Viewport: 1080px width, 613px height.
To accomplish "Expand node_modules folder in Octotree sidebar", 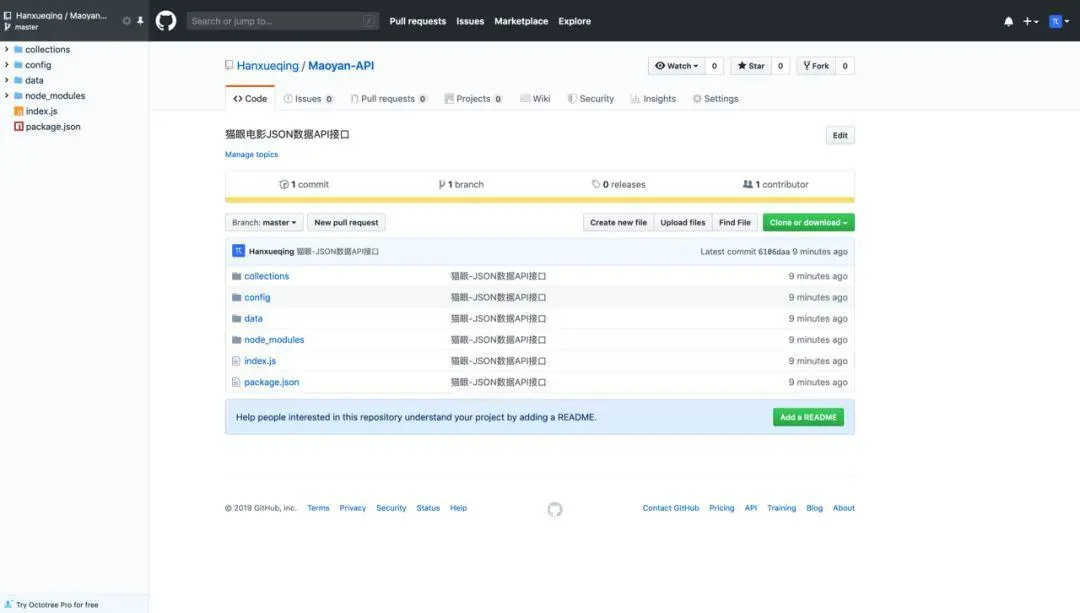I will pyautogui.click(x=7, y=95).
